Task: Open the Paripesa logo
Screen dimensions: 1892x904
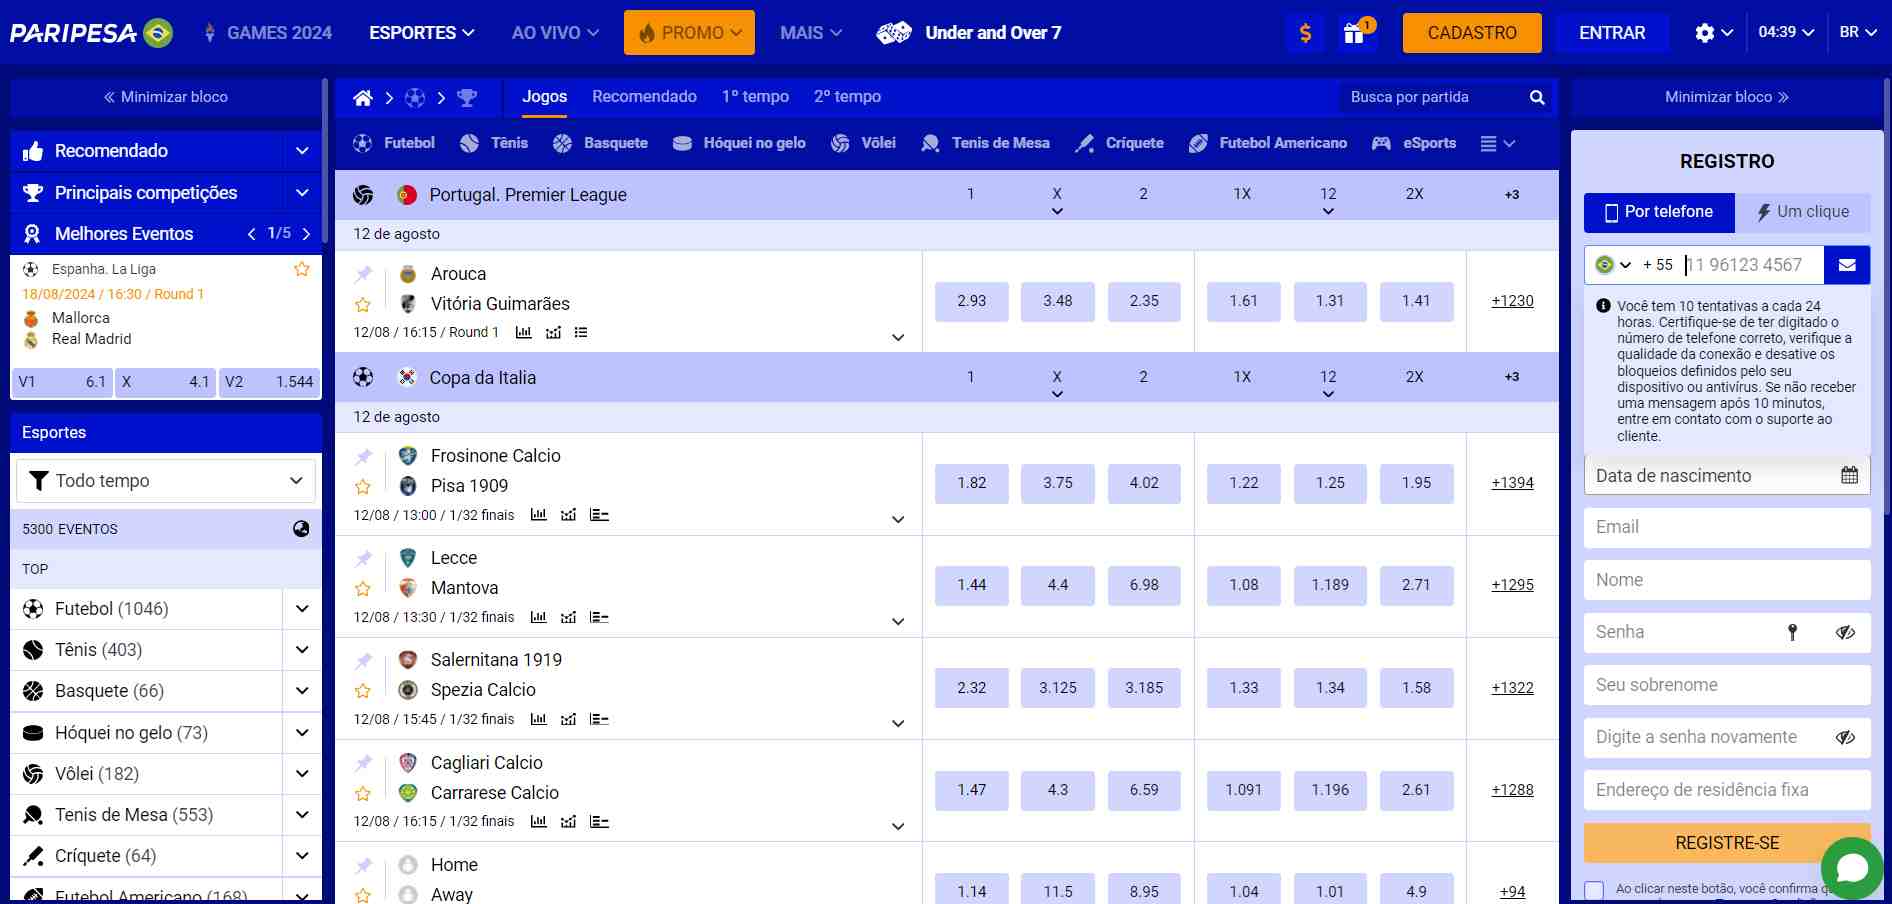Action: coord(91,33)
